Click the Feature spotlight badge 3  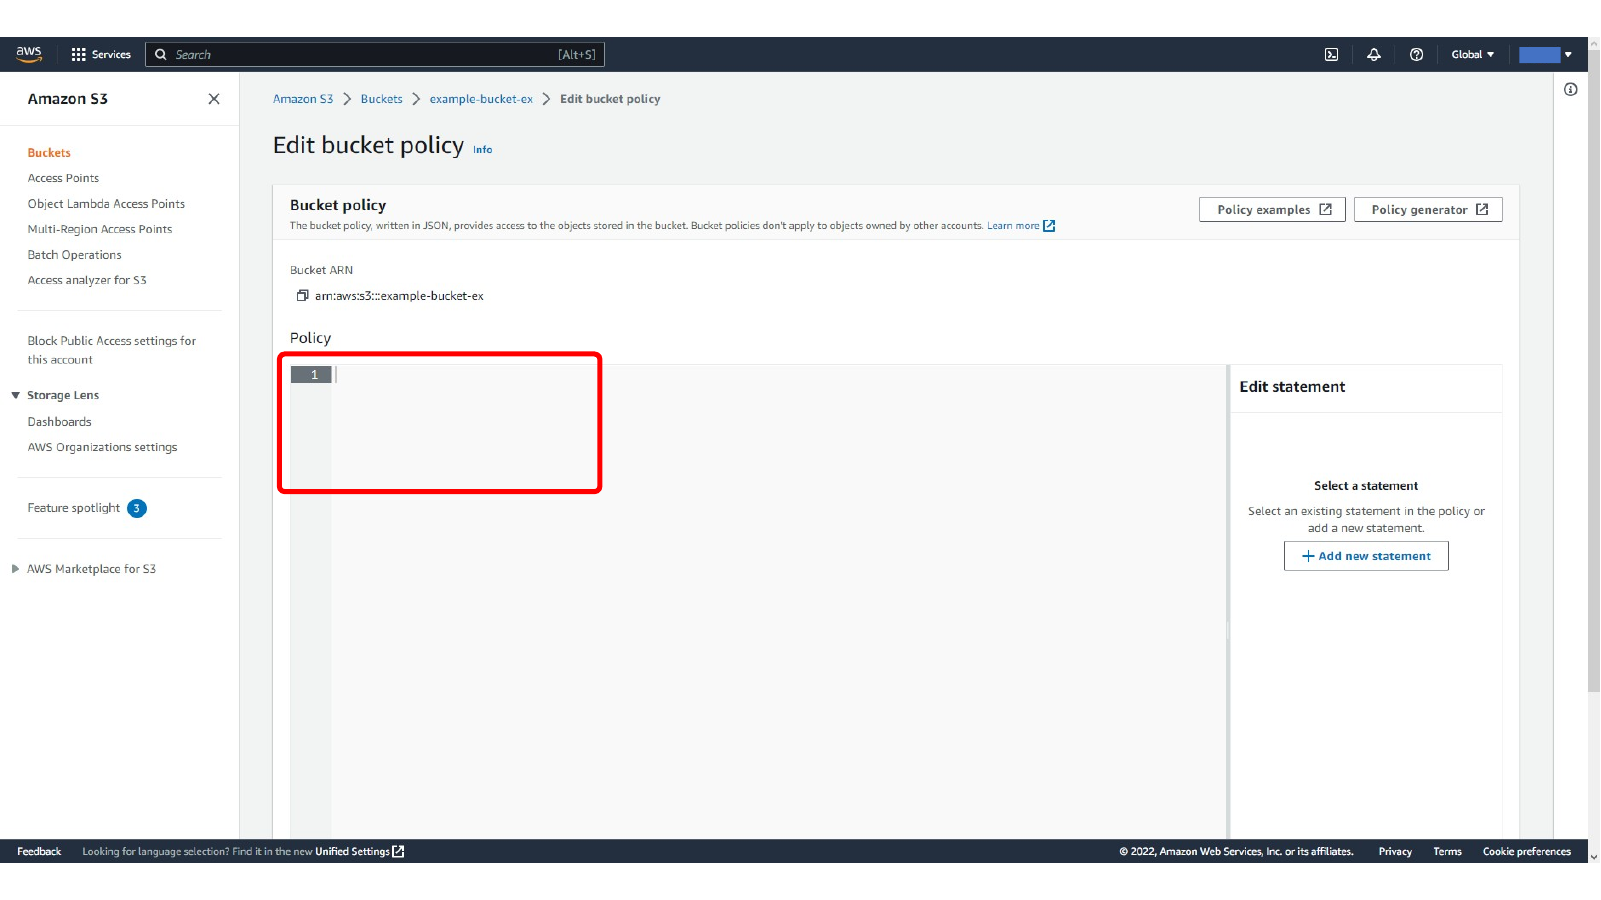click(x=137, y=508)
